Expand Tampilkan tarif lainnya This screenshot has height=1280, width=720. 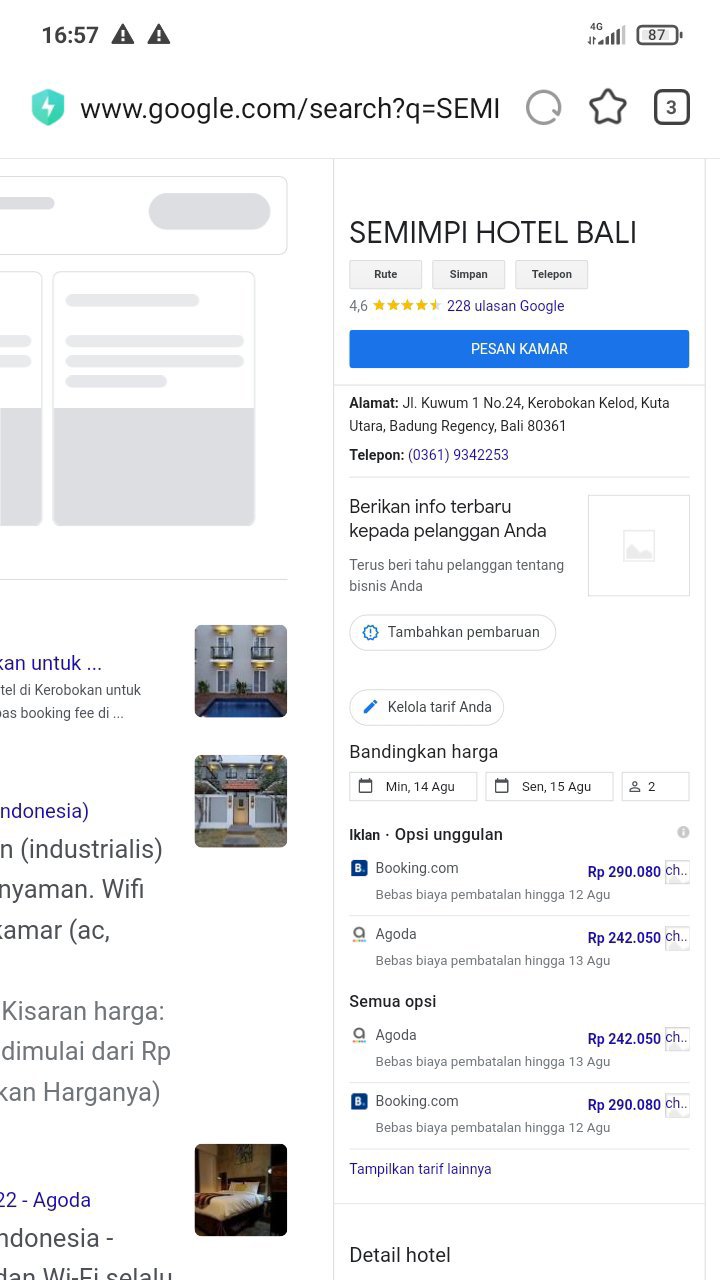coord(420,1169)
